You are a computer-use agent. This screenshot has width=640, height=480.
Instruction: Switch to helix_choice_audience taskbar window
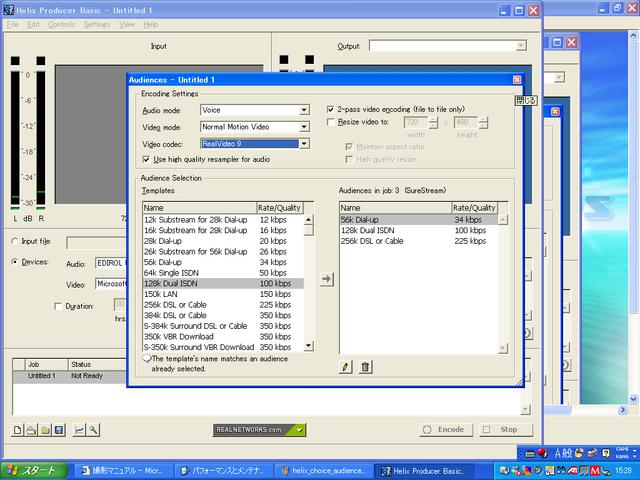click(322, 471)
